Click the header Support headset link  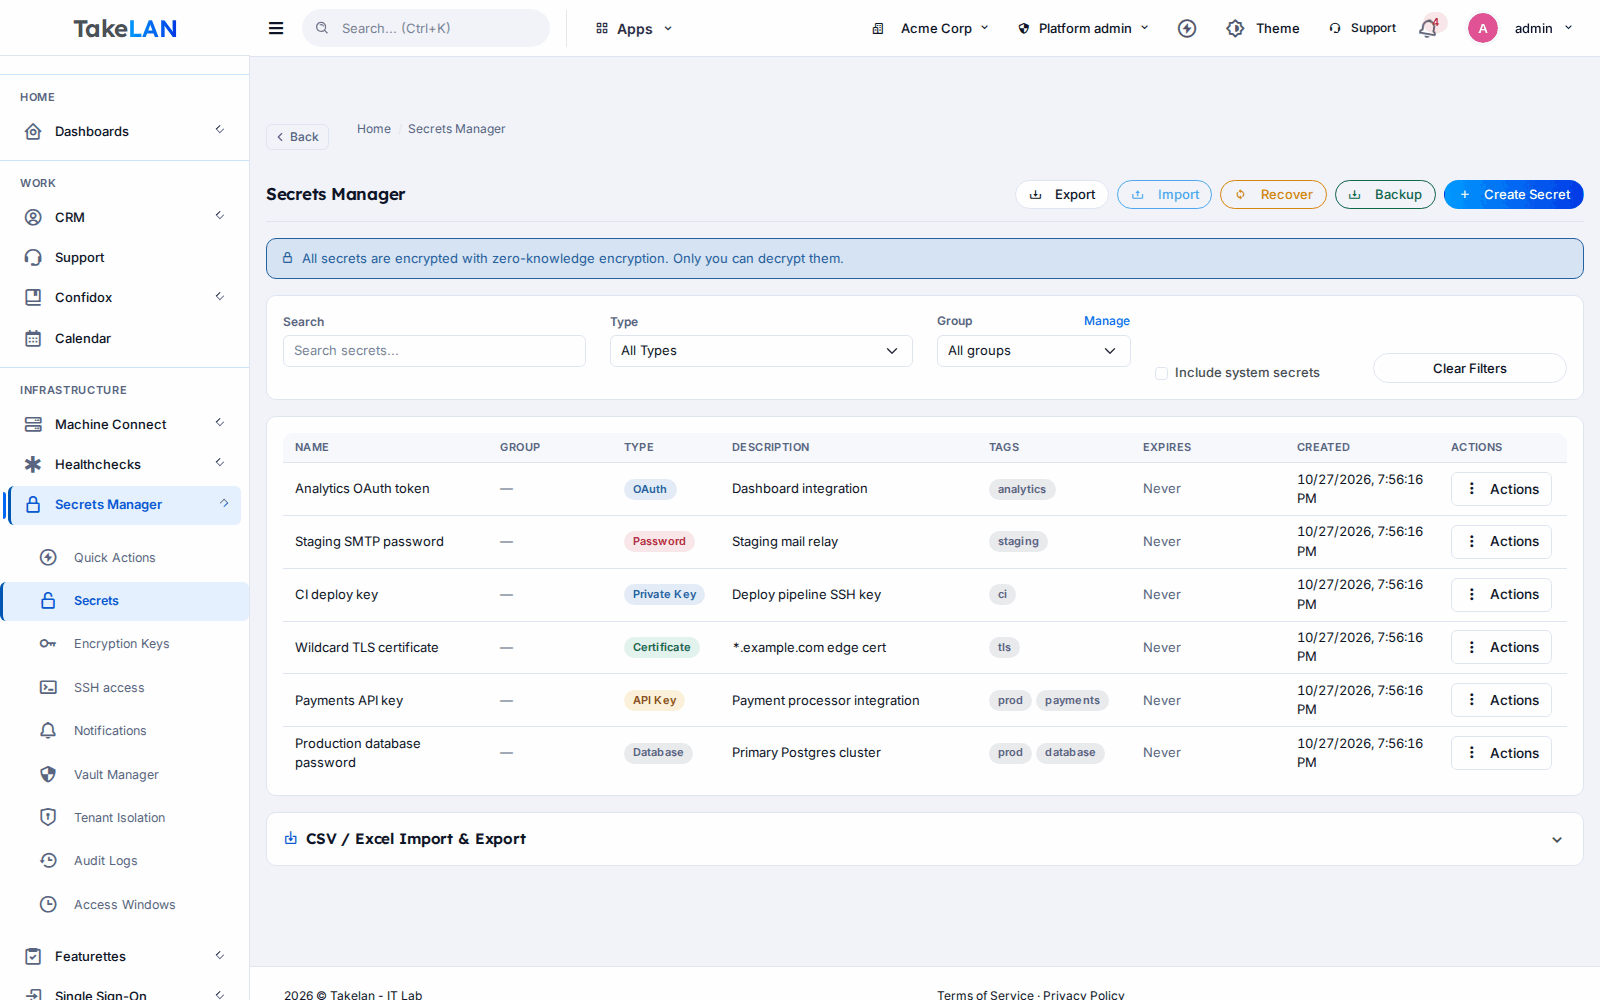pos(1362,28)
